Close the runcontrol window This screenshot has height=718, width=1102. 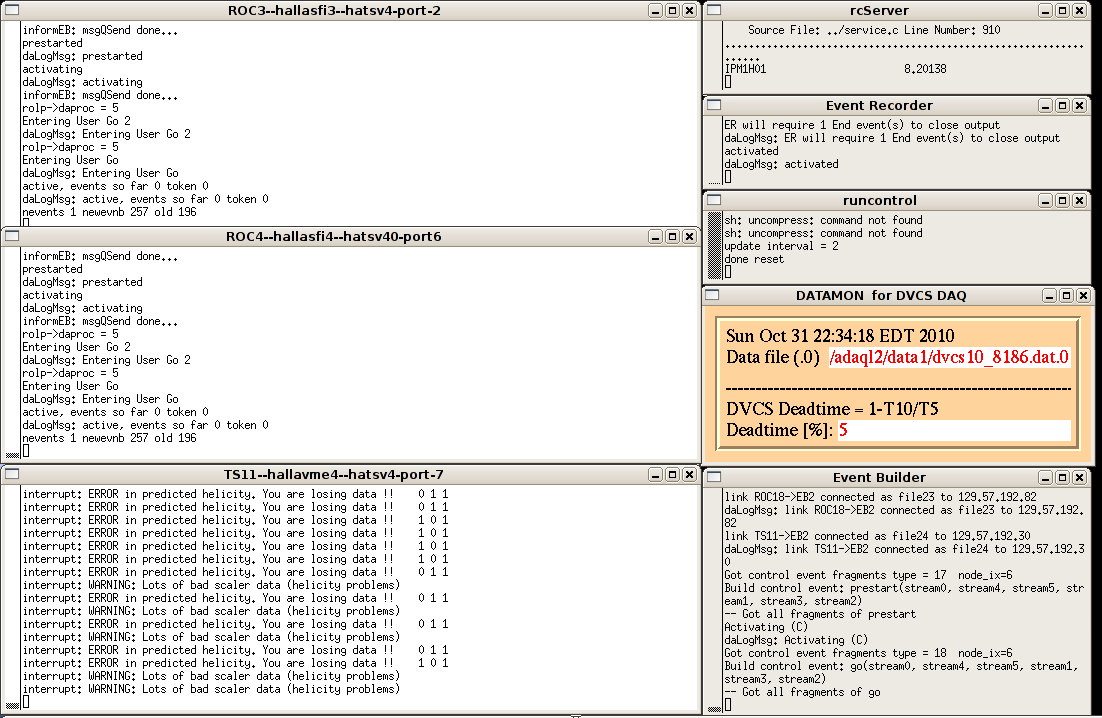pos(1080,200)
